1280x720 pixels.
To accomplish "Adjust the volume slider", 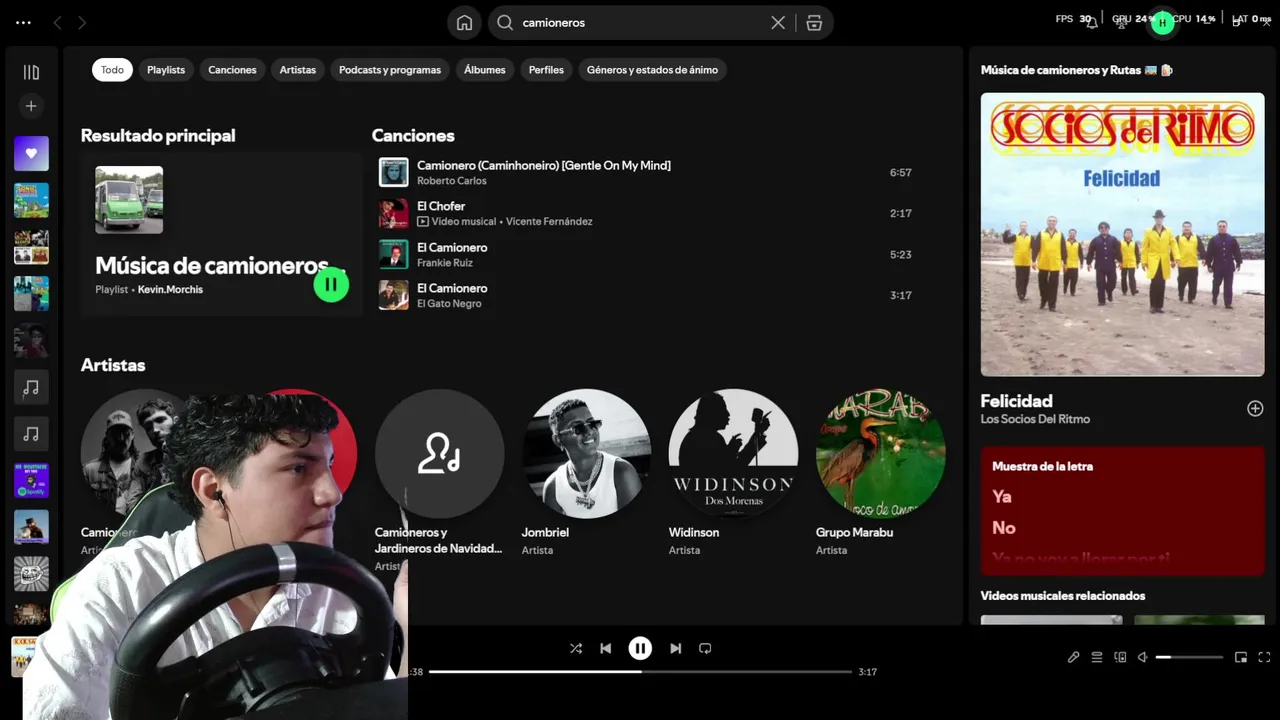I will point(1189,657).
